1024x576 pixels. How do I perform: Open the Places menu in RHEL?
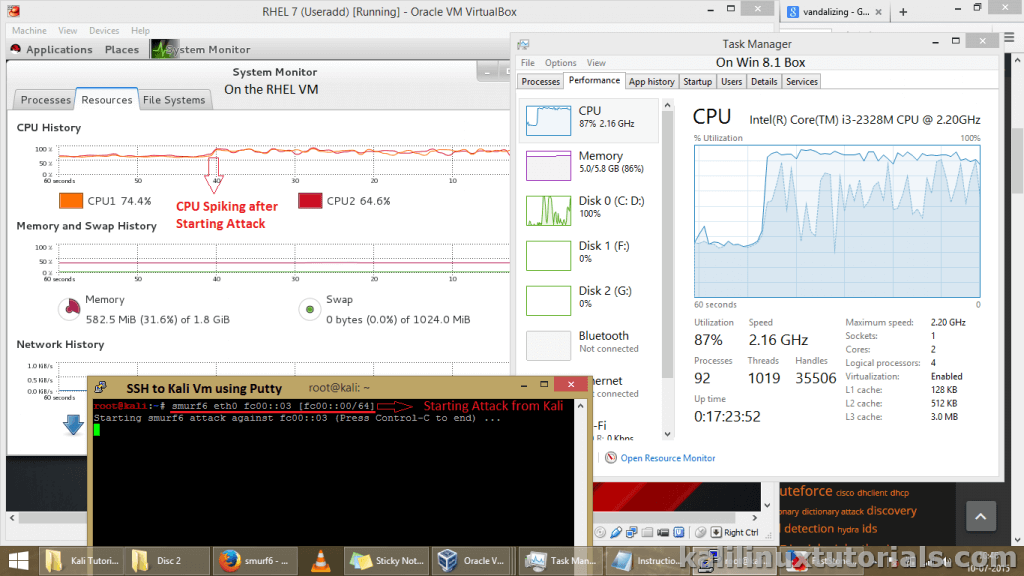122,49
